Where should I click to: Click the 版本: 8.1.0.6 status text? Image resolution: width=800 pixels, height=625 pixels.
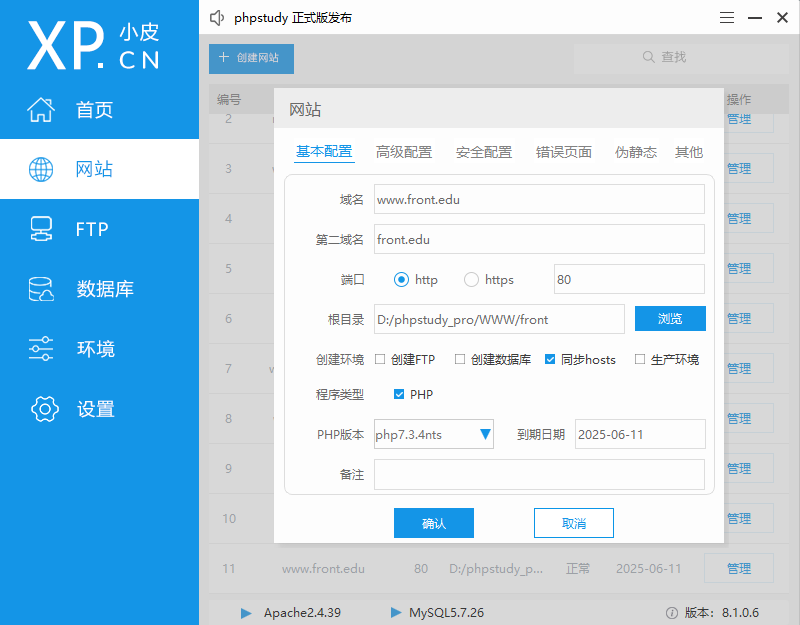point(721,613)
